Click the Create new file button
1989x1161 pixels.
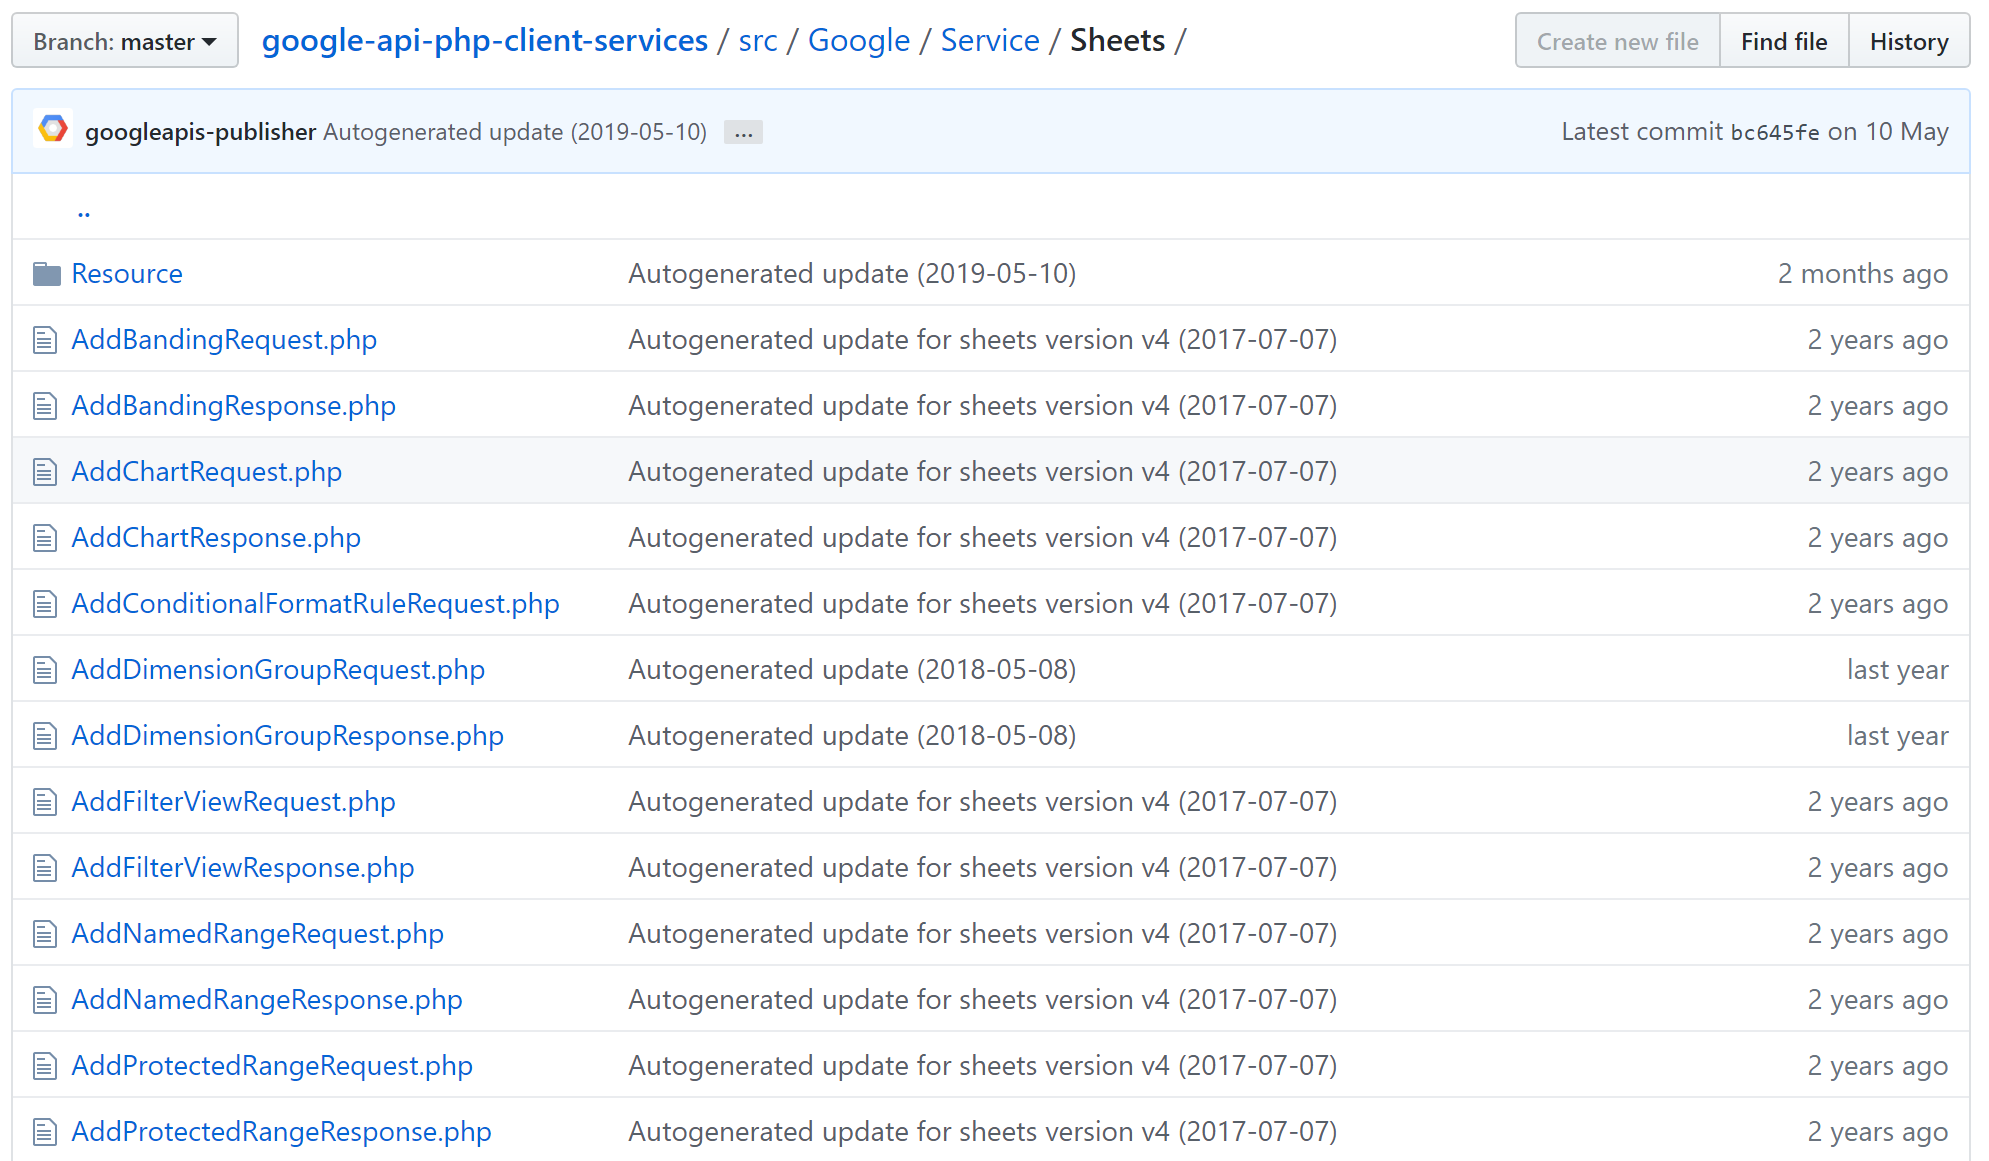(x=1617, y=41)
